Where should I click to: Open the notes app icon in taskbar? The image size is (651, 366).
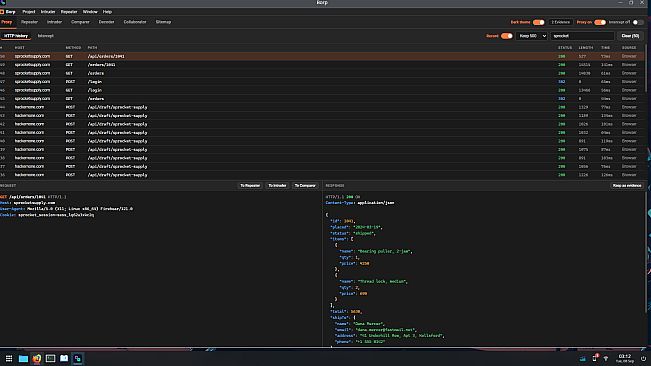[64, 358]
